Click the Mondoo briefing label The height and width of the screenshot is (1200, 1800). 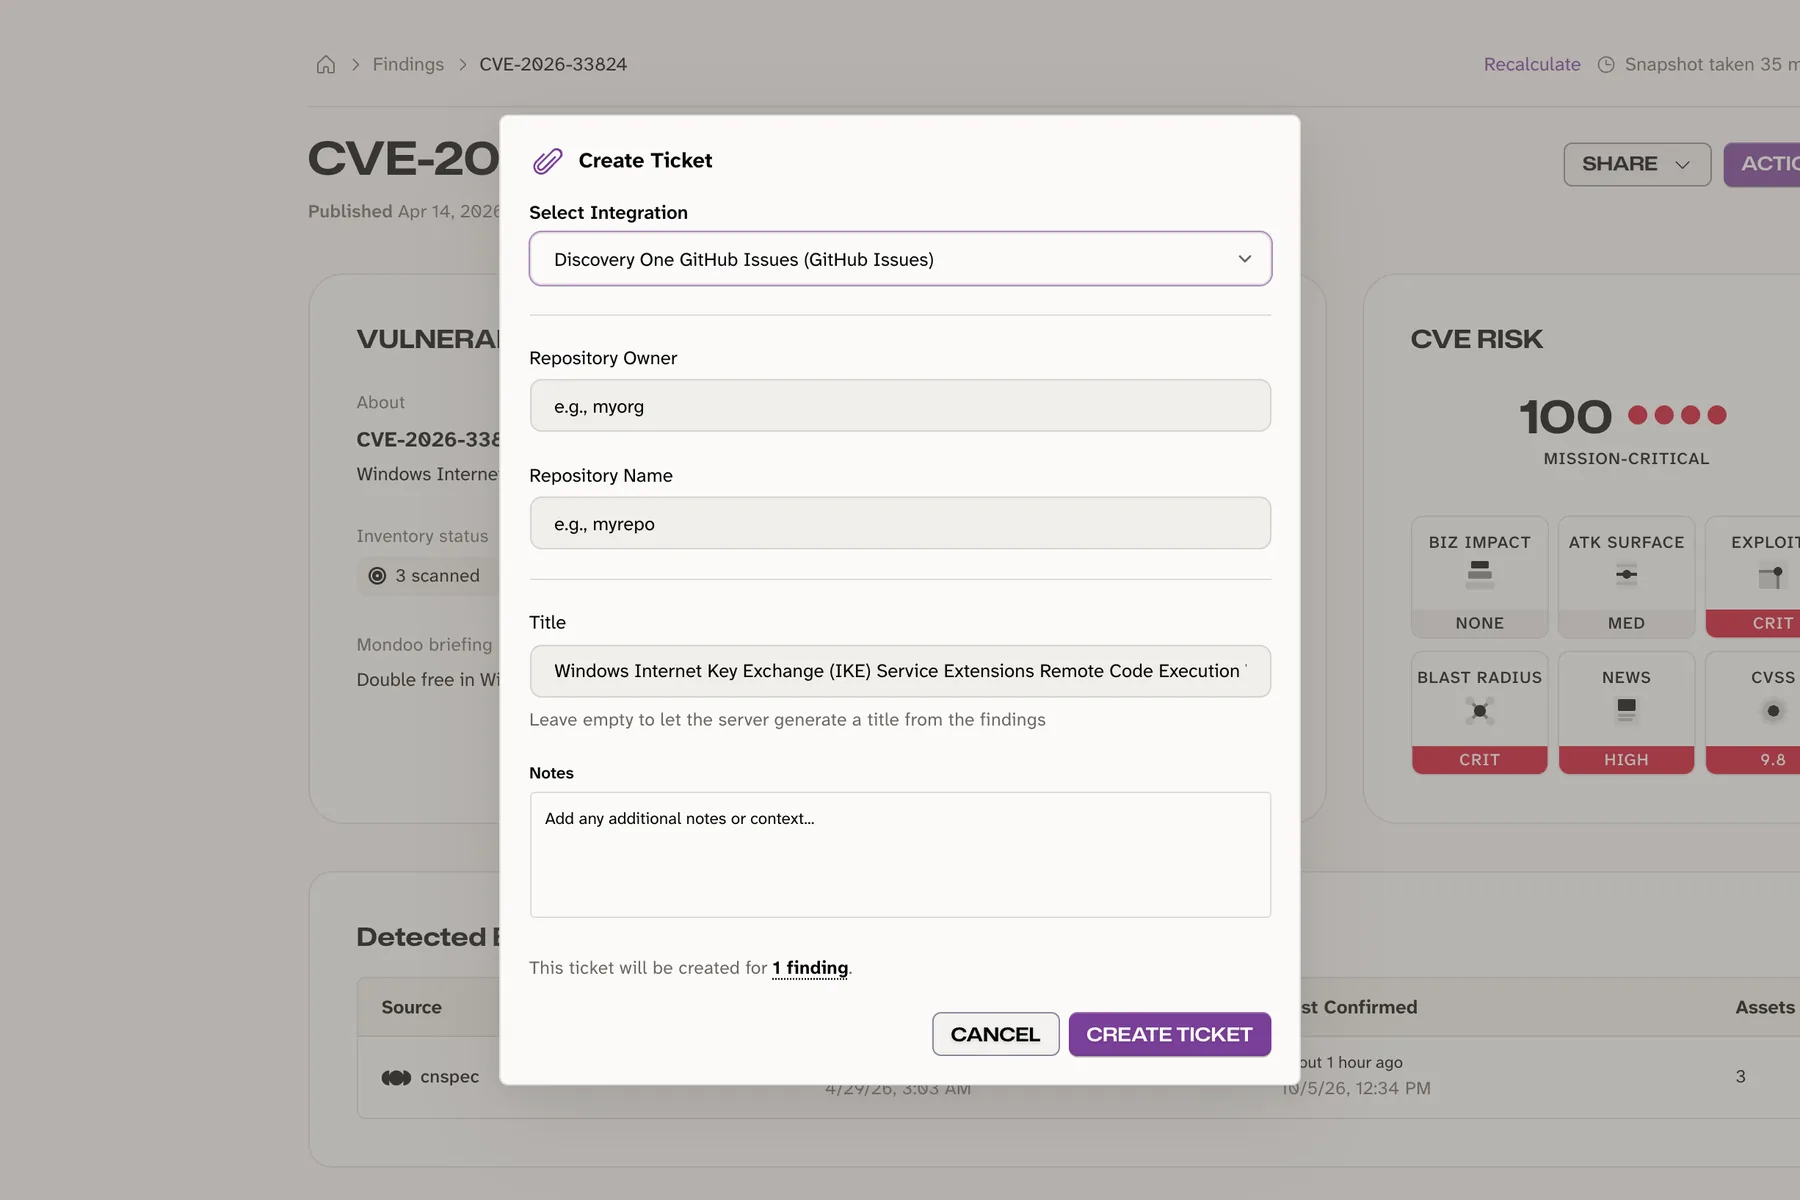[424, 645]
